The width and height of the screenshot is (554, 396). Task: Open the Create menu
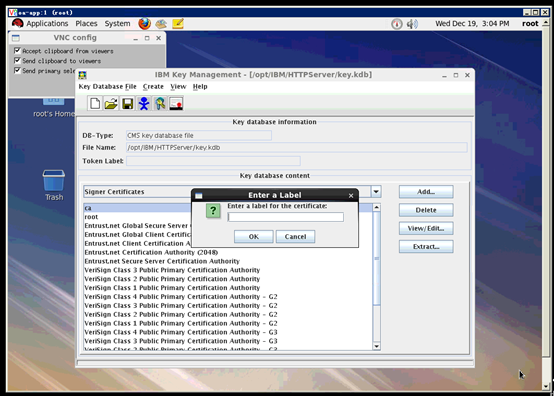pos(153,87)
